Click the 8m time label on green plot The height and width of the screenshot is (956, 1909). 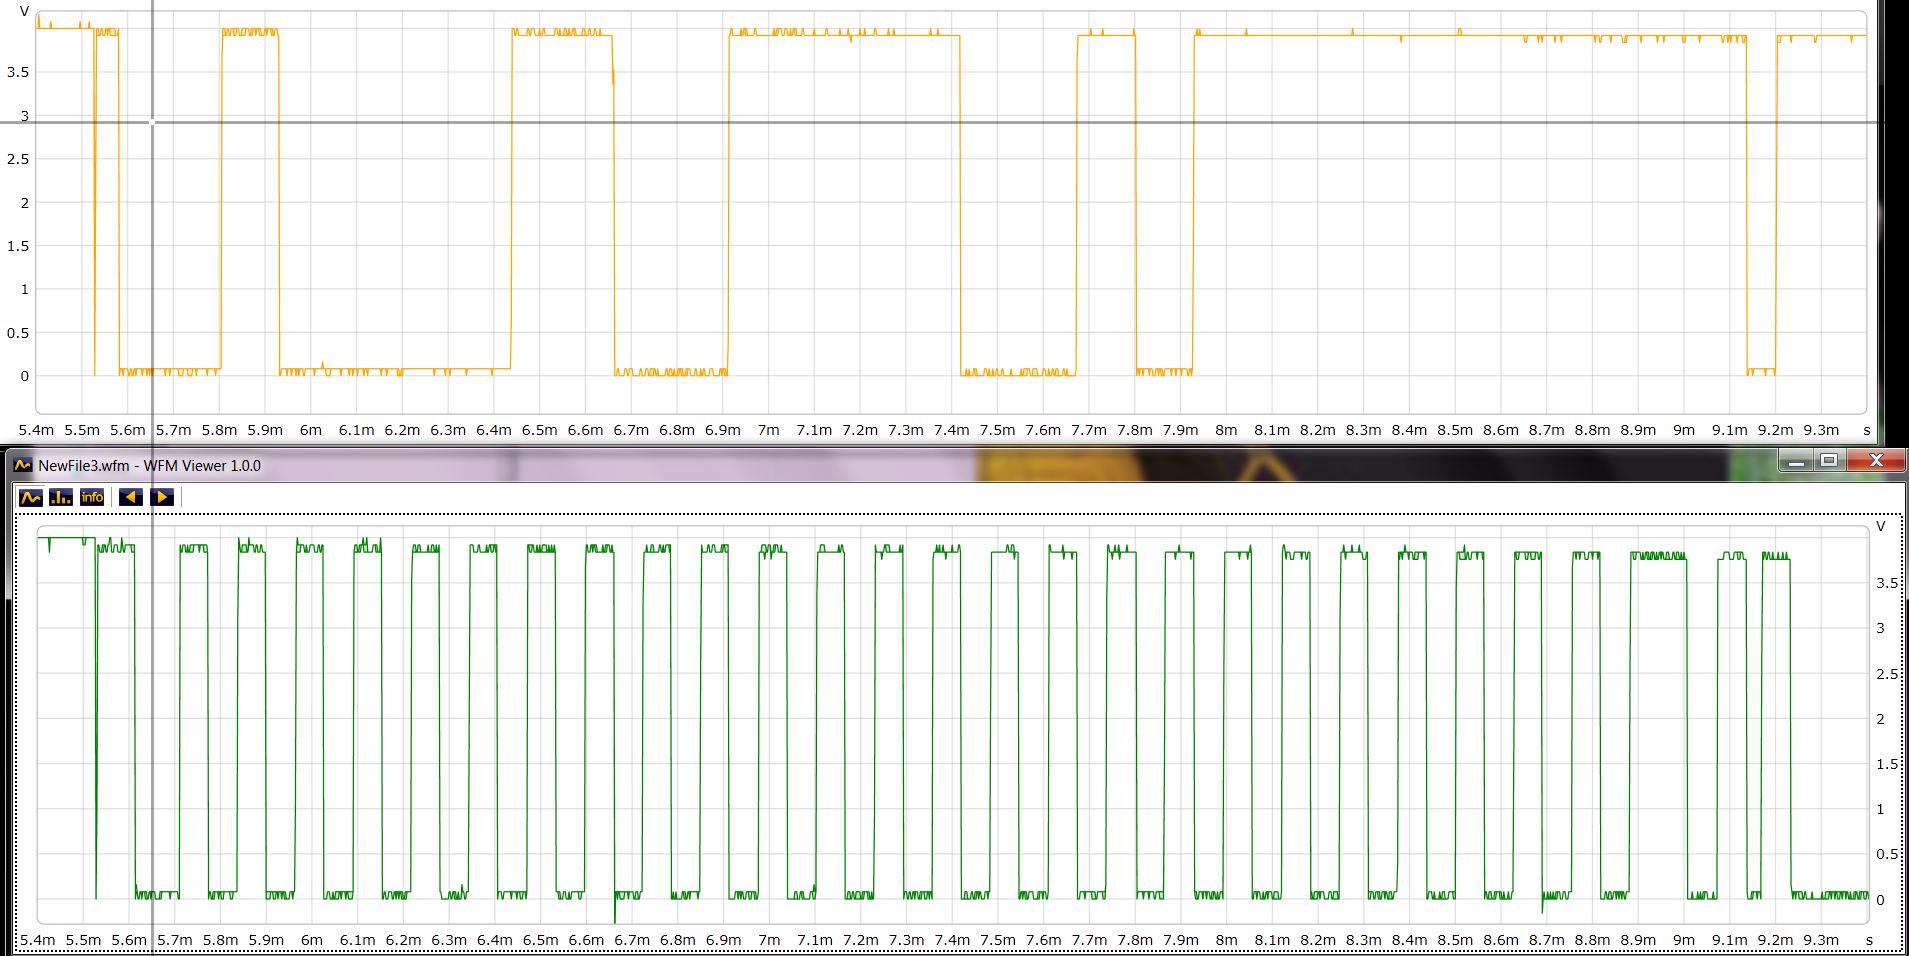point(1227,940)
